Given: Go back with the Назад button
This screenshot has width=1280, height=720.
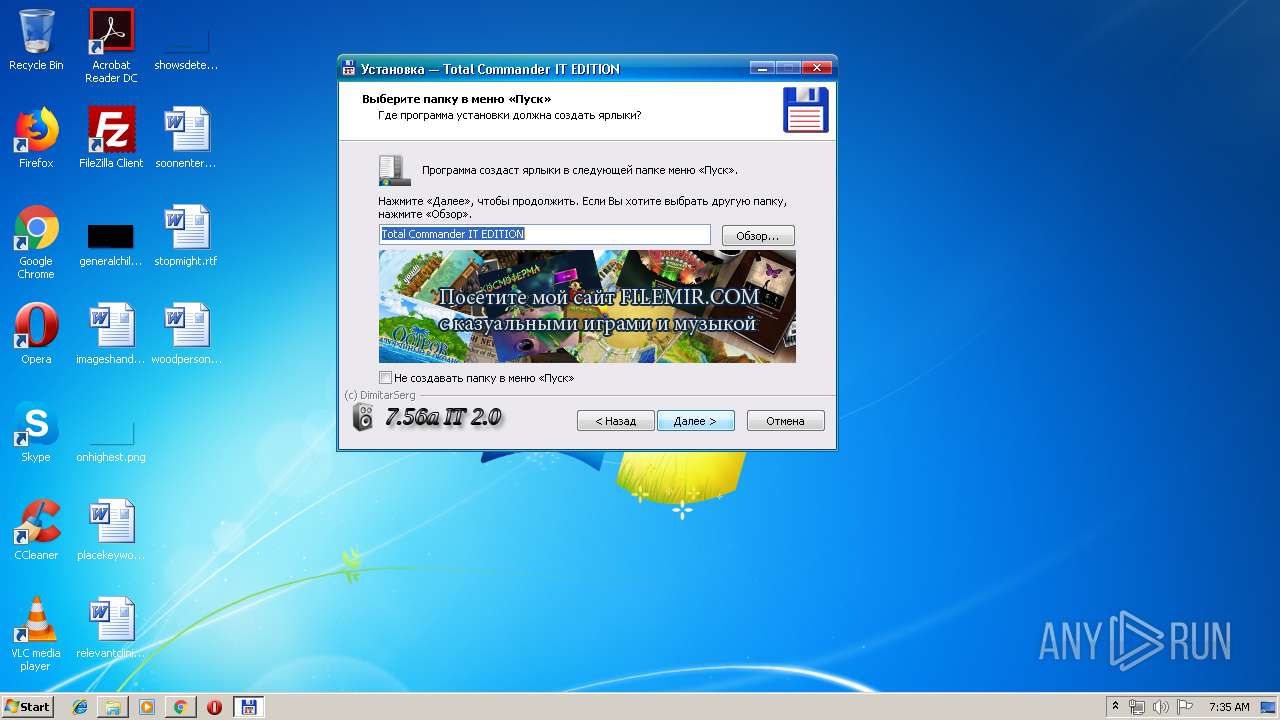Looking at the screenshot, I should [616, 421].
